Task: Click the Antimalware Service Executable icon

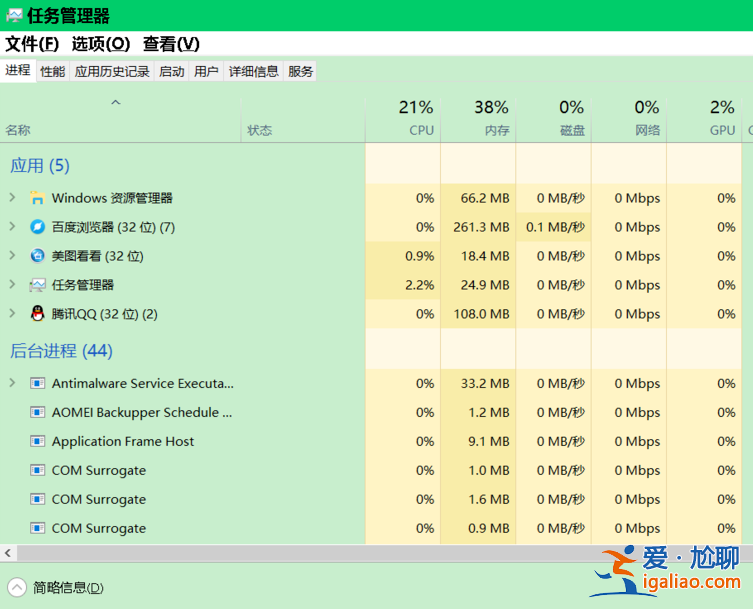Action: 37,383
